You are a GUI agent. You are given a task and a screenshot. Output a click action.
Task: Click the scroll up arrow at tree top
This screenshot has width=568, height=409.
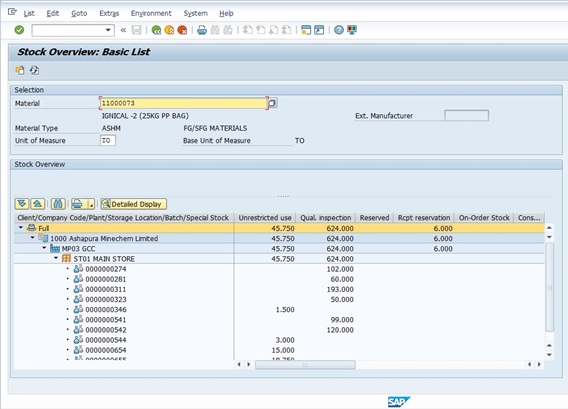pyautogui.click(x=550, y=228)
